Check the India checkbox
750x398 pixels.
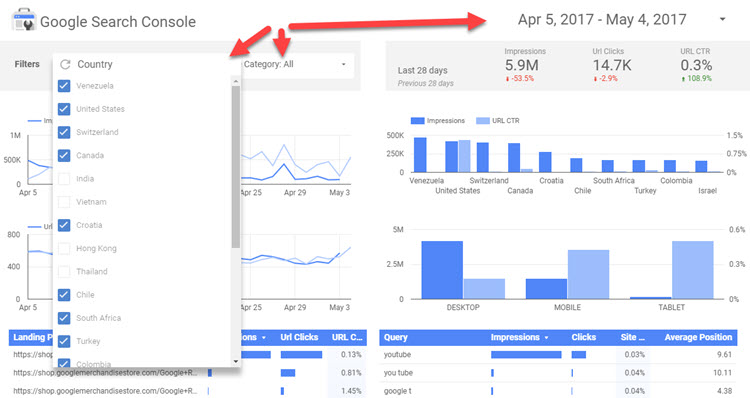[64, 178]
